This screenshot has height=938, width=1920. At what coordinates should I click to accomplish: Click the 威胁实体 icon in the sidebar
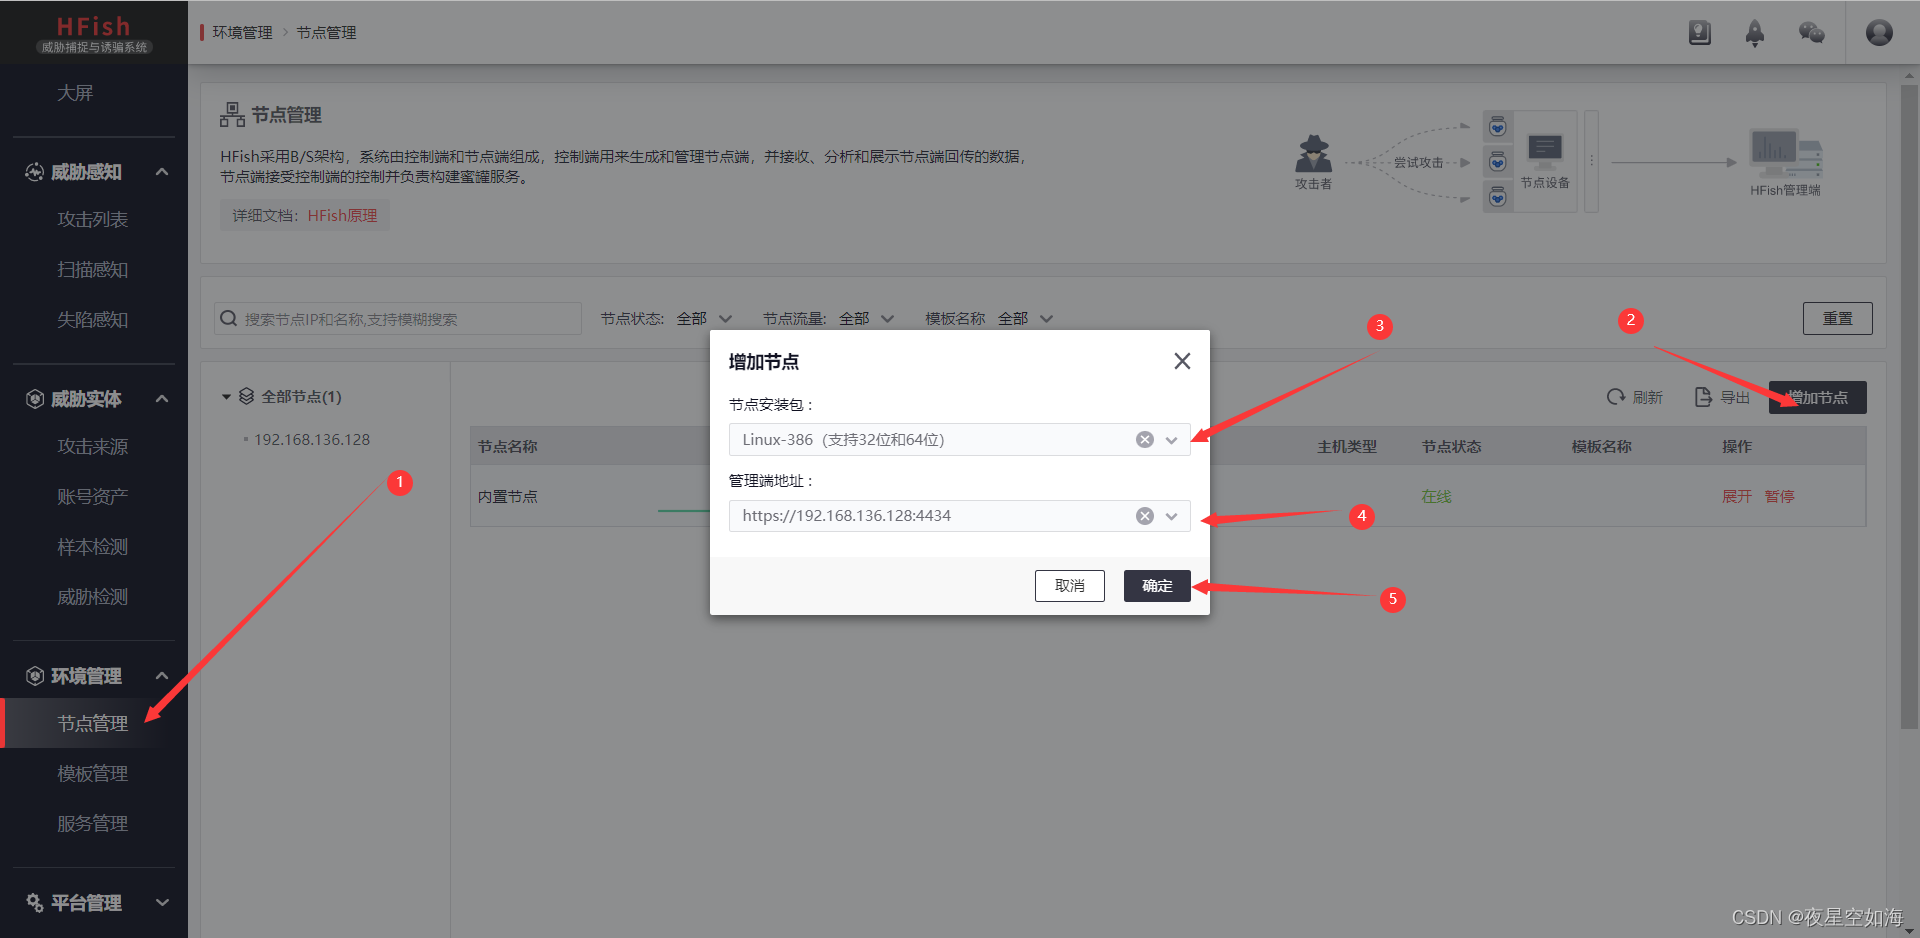click(33, 398)
